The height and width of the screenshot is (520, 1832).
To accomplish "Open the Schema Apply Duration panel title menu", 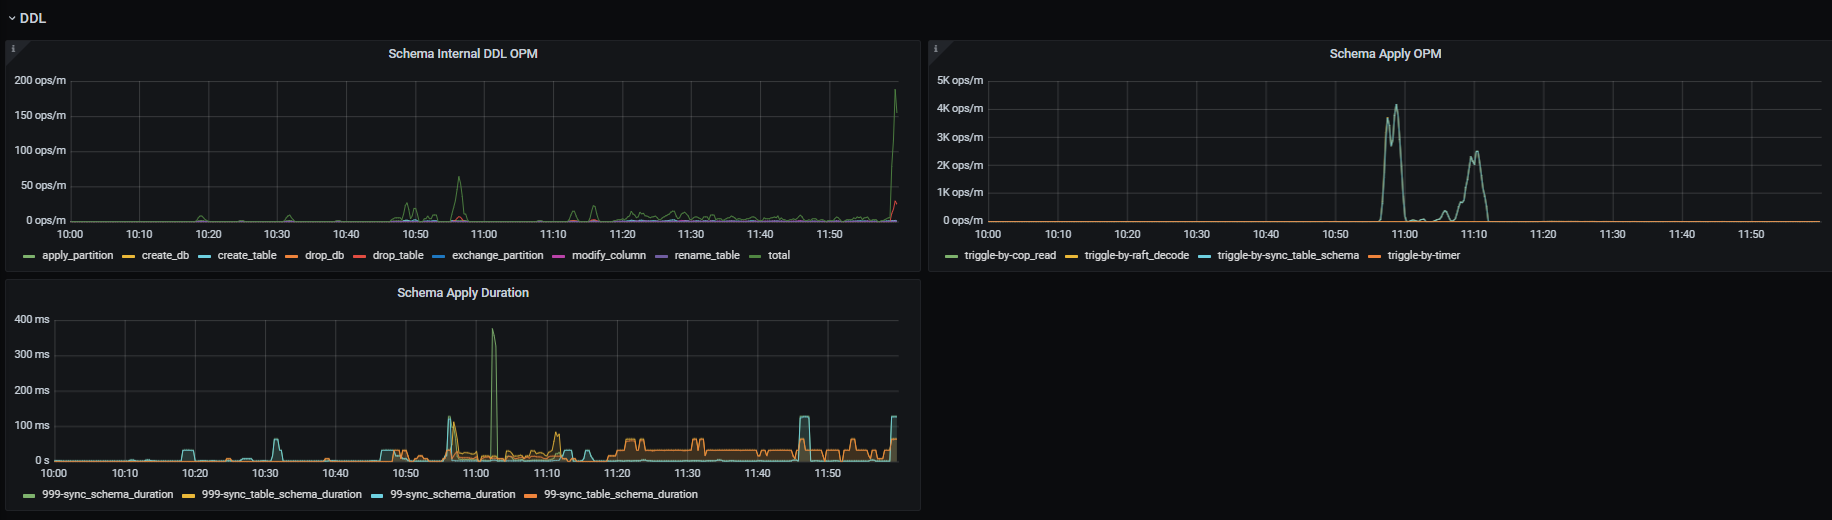I will [x=462, y=293].
